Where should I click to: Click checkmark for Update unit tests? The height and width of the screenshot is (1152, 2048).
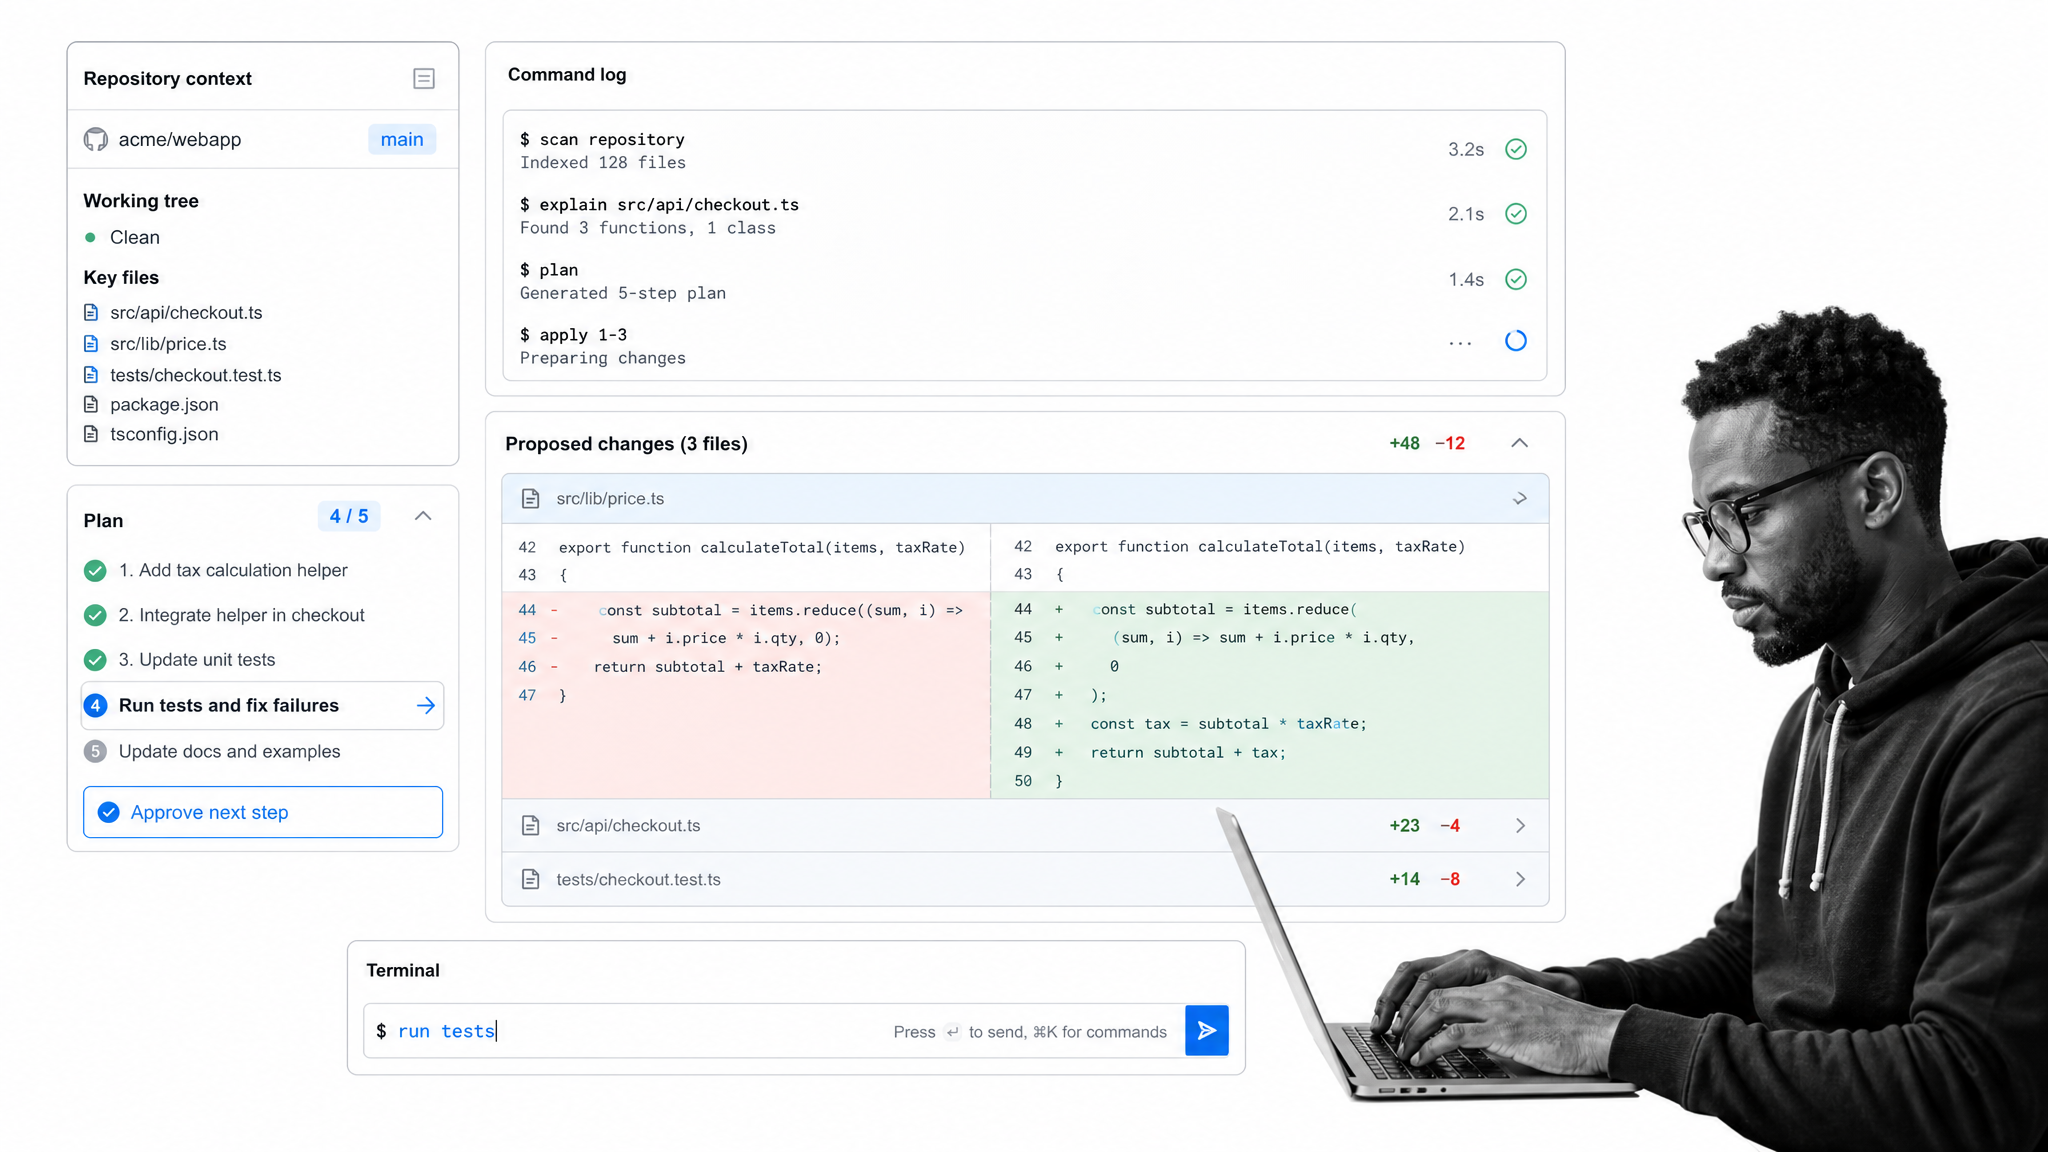pos(95,660)
